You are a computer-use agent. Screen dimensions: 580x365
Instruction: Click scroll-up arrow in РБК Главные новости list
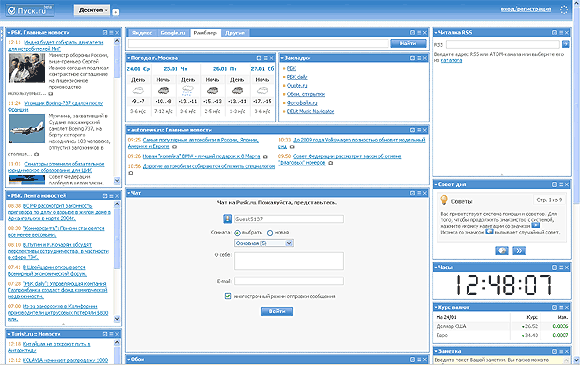coord(117,41)
